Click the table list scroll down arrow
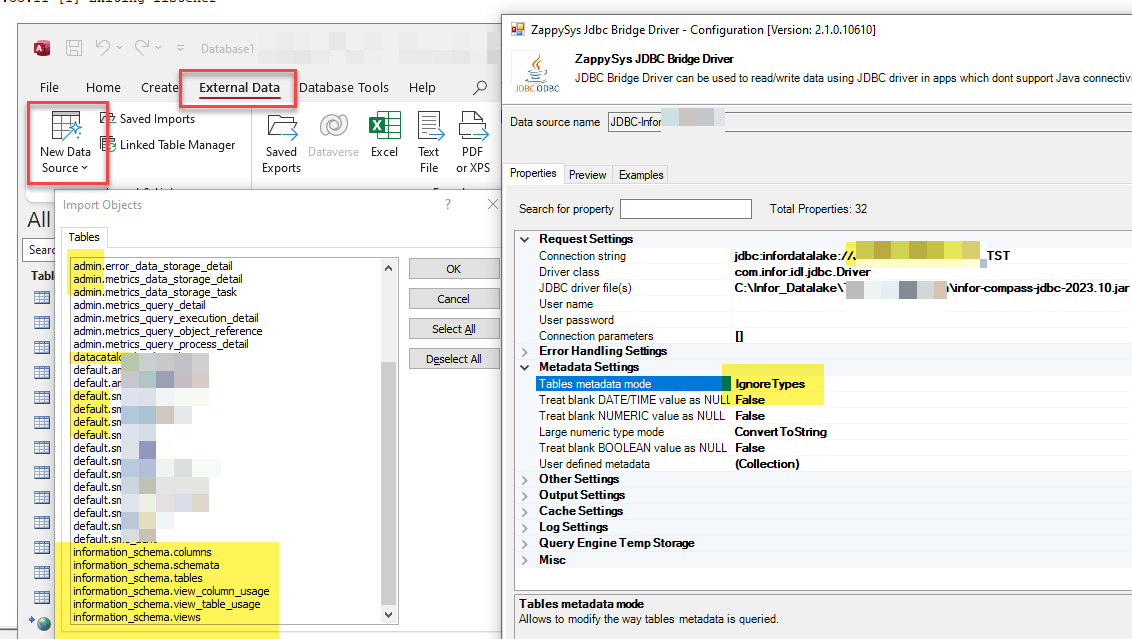This screenshot has width=1132, height=639. pyautogui.click(x=388, y=614)
